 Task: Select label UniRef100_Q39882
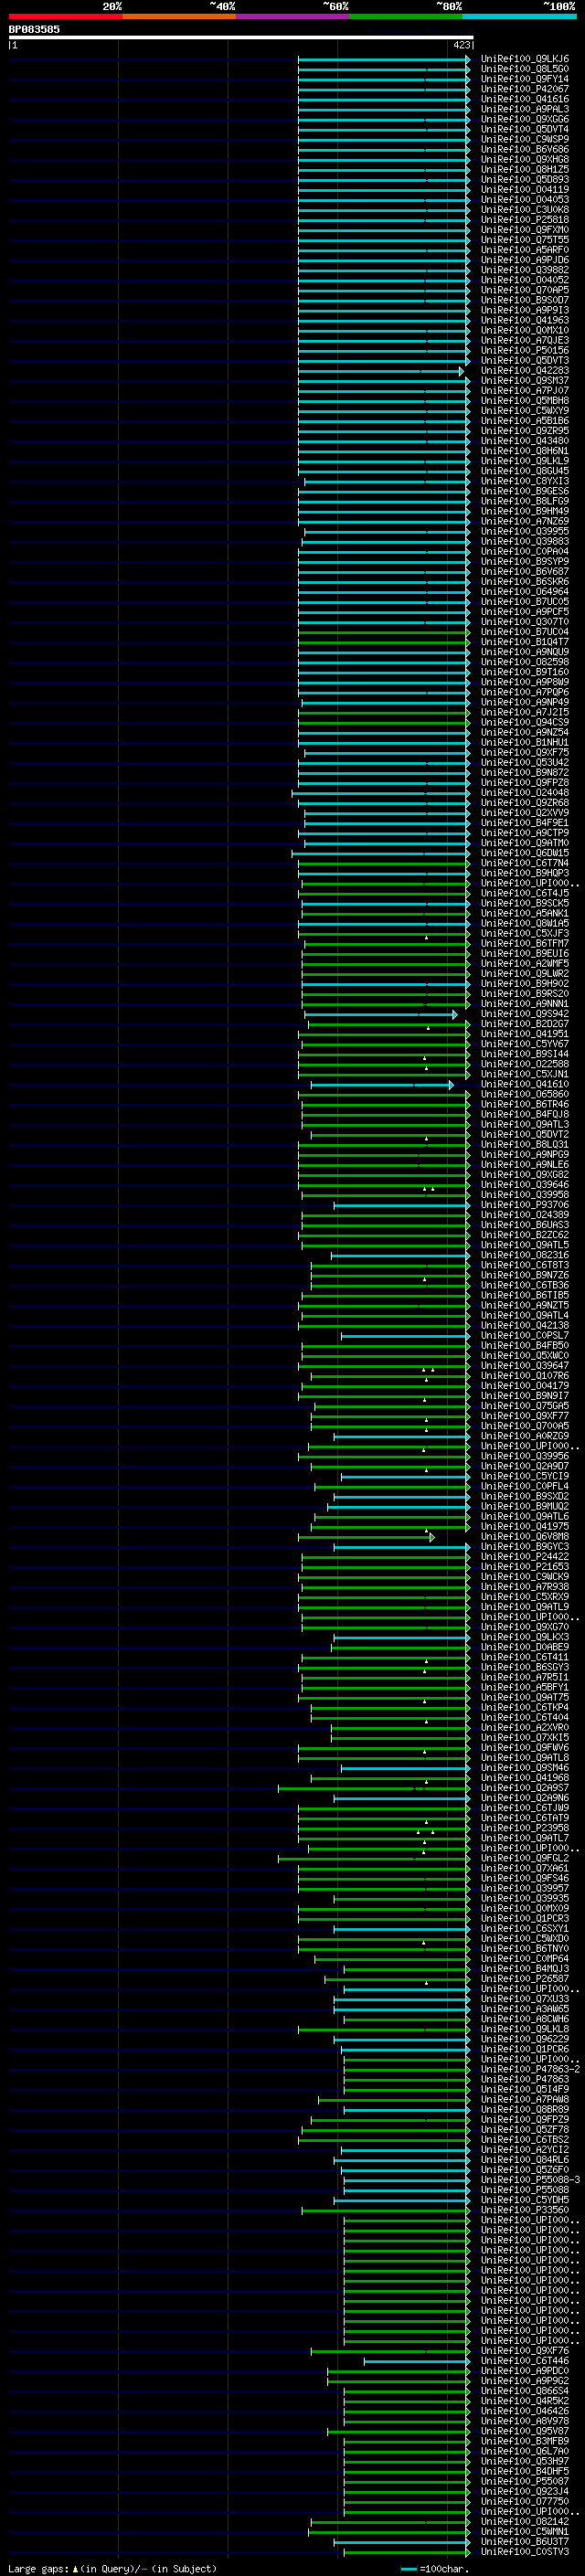pos(524,270)
